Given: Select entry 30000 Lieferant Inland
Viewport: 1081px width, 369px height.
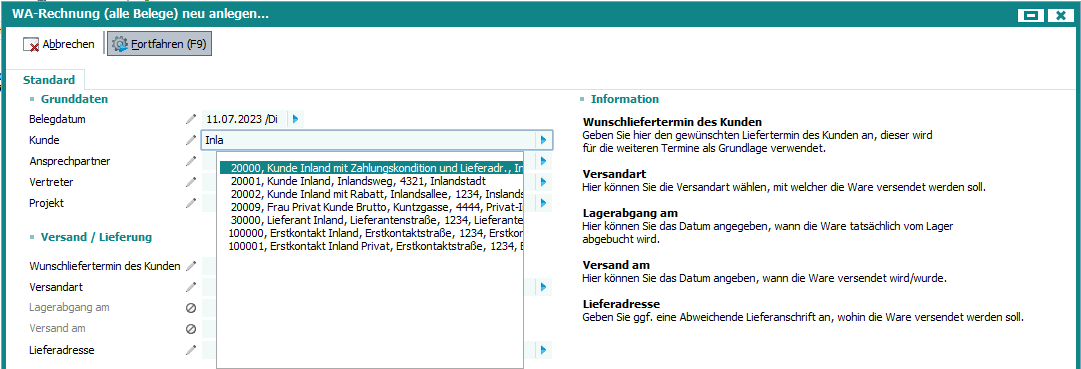Looking at the screenshot, I should pos(371,220).
